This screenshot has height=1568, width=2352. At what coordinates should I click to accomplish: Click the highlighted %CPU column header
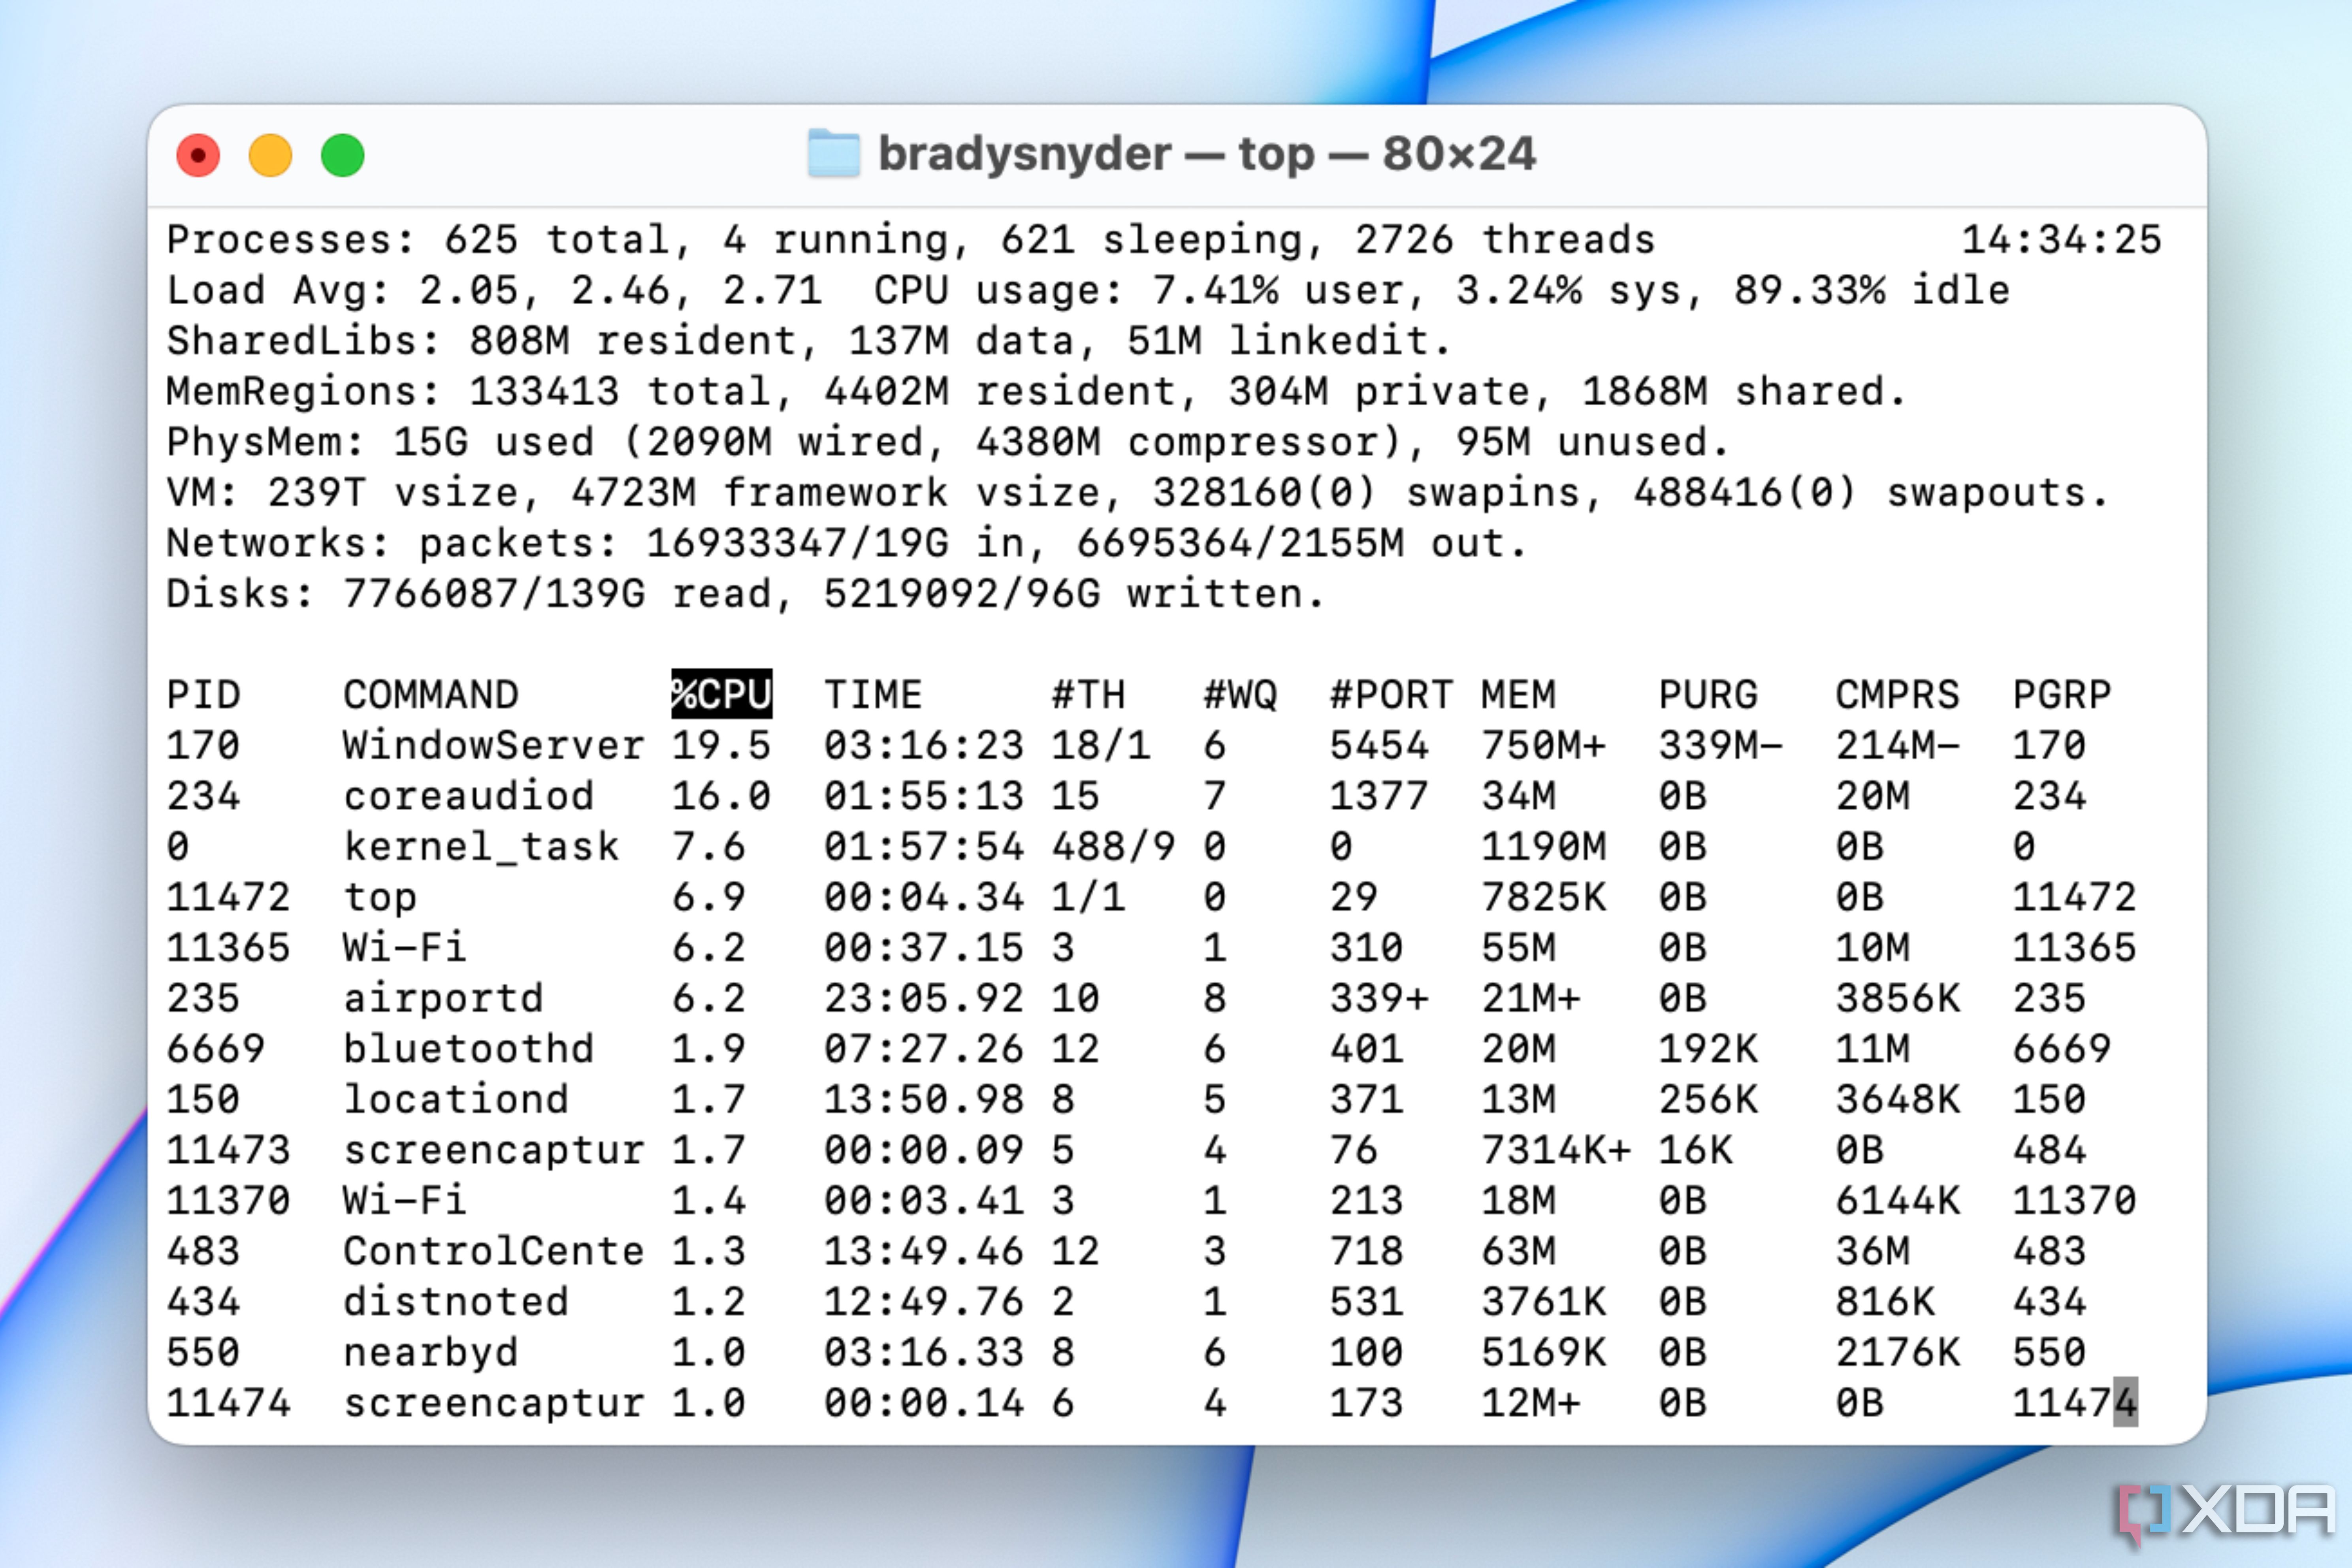[x=721, y=694]
